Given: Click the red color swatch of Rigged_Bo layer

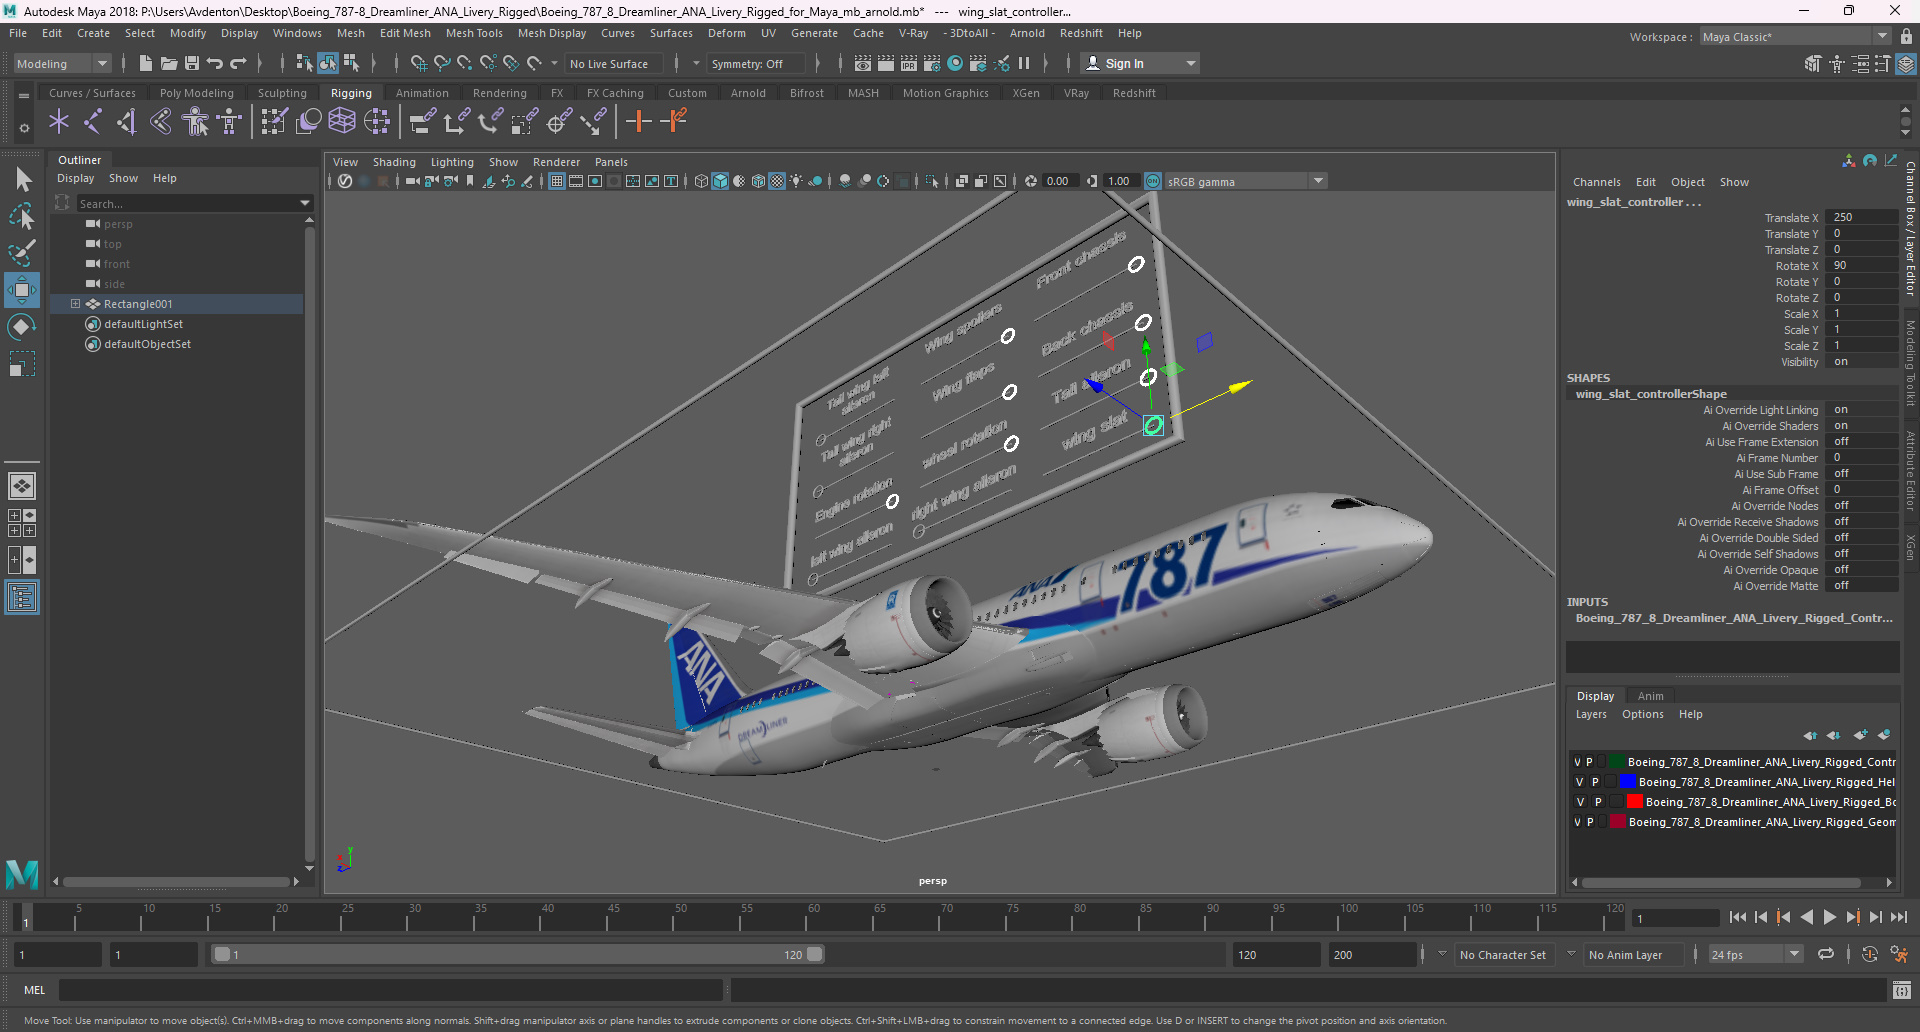Looking at the screenshot, I should pyautogui.click(x=1635, y=802).
